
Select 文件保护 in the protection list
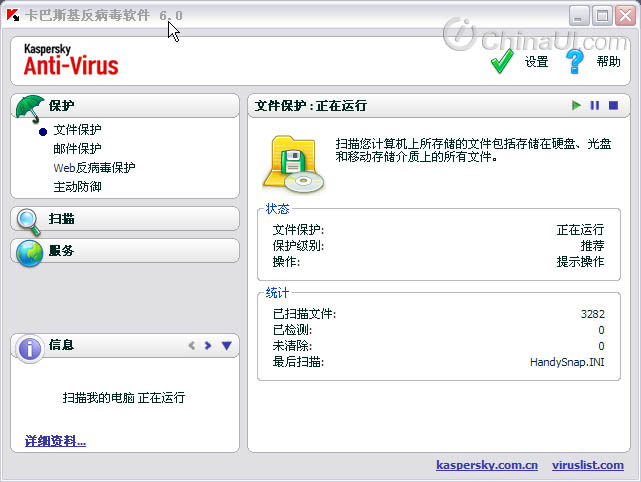pos(77,130)
